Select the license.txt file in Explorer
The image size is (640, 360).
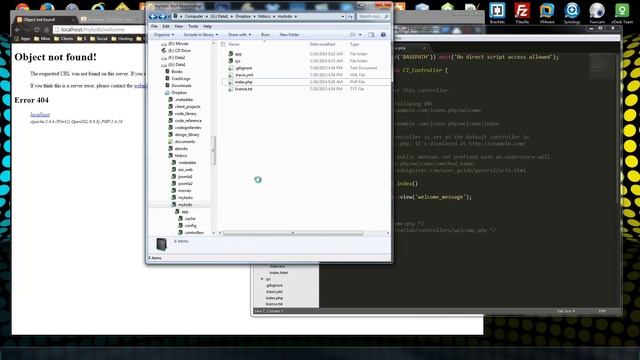point(244,89)
